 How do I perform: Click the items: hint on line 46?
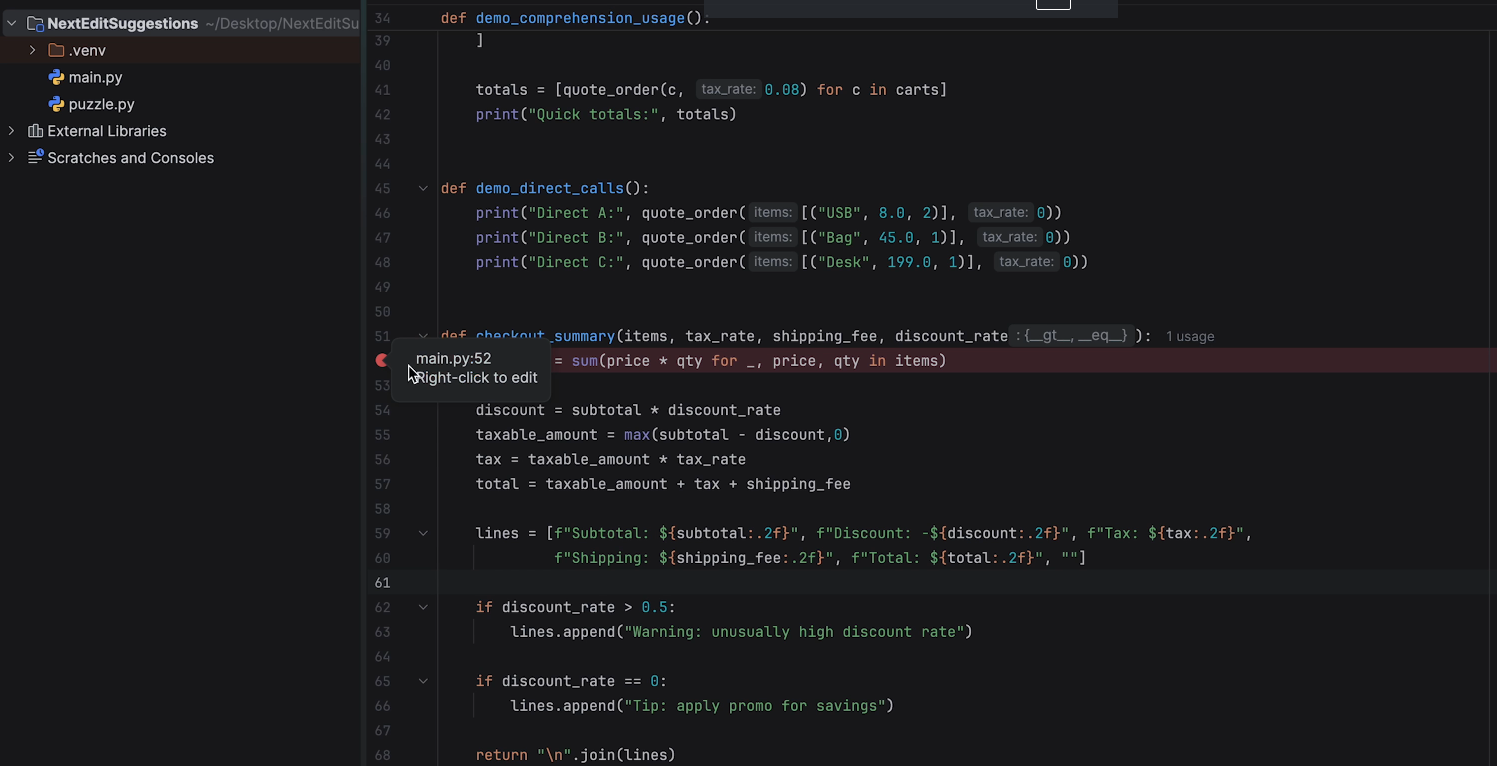(x=773, y=212)
